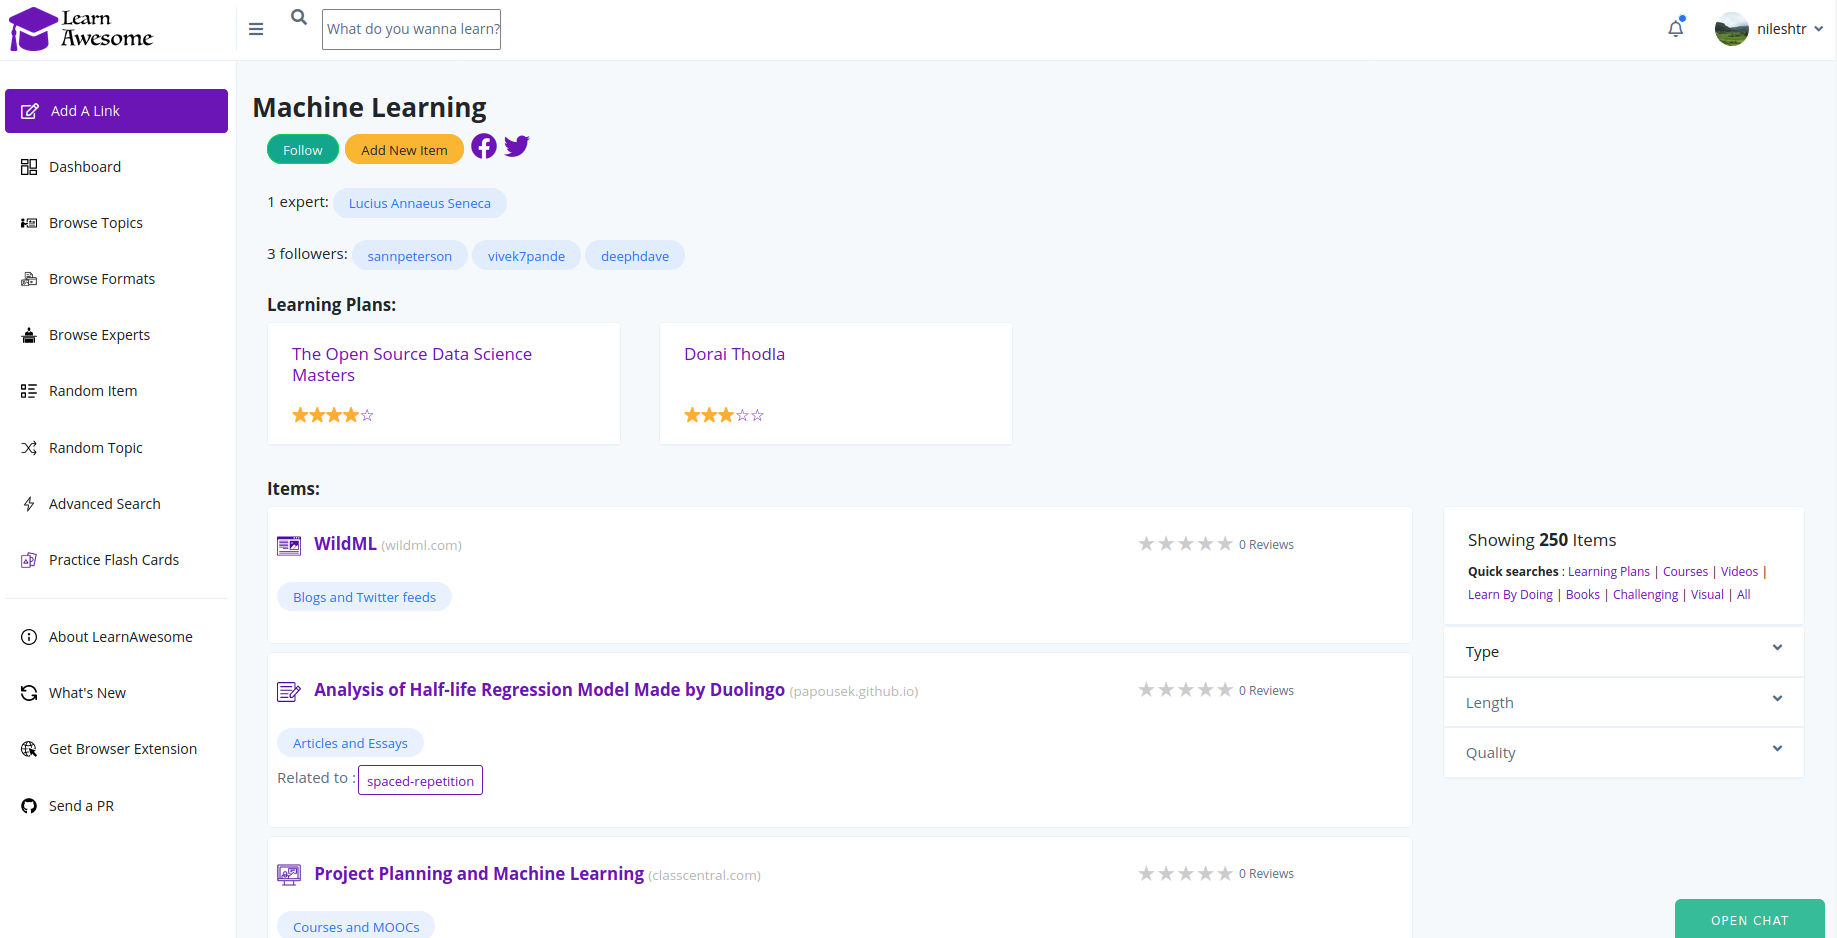Click the WildML review stars
Image resolution: width=1837 pixels, height=938 pixels.
[x=1185, y=544]
